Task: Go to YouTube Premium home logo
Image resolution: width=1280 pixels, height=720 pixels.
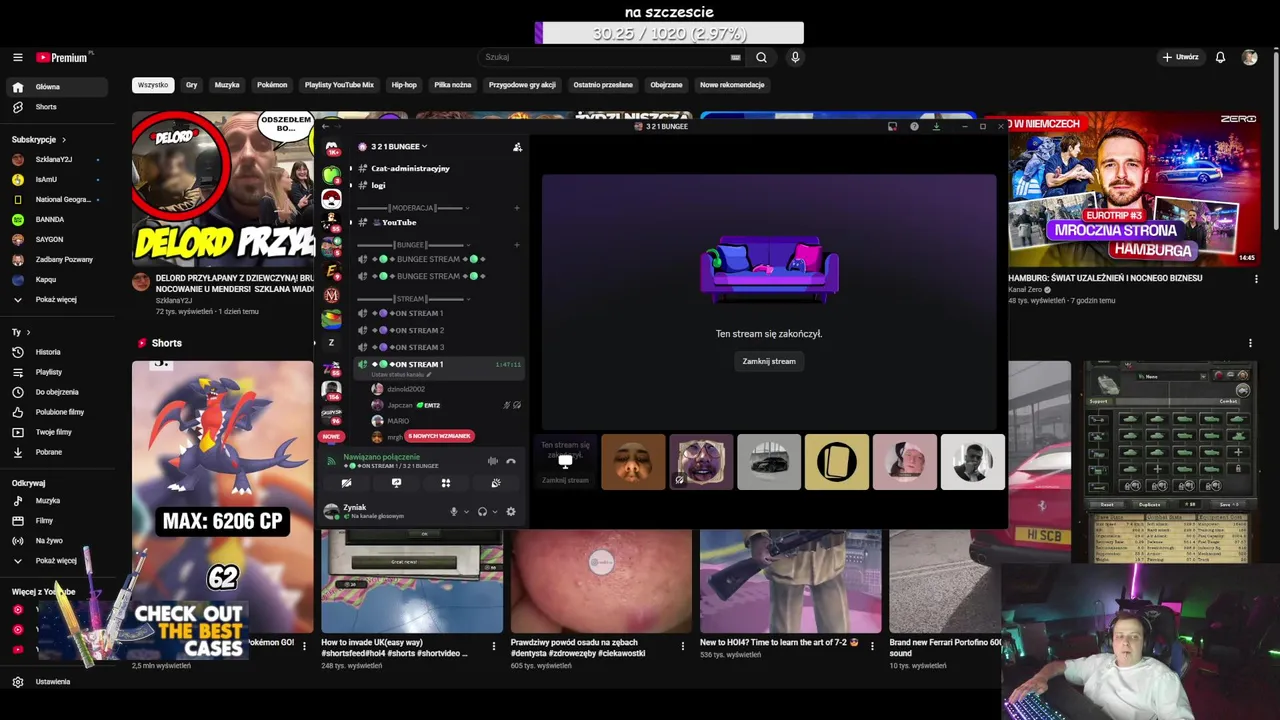Action: point(63,57)
